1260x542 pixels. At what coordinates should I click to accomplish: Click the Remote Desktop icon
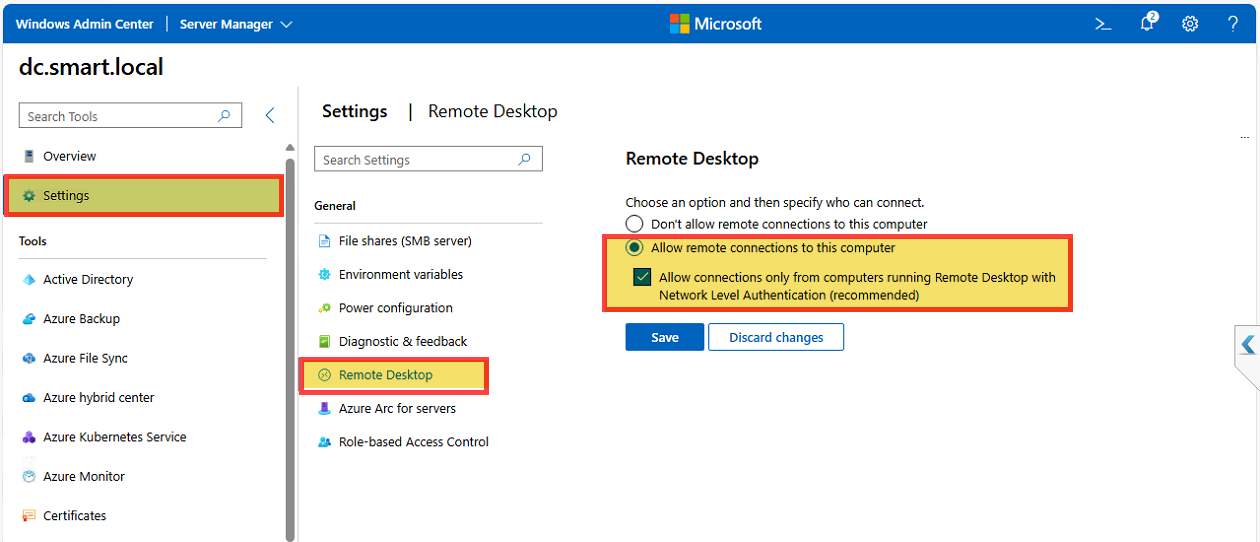pos(324,375)
